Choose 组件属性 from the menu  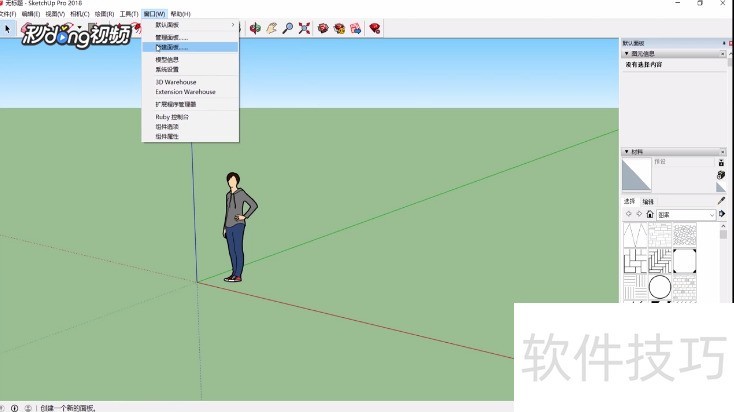point(191,137)
